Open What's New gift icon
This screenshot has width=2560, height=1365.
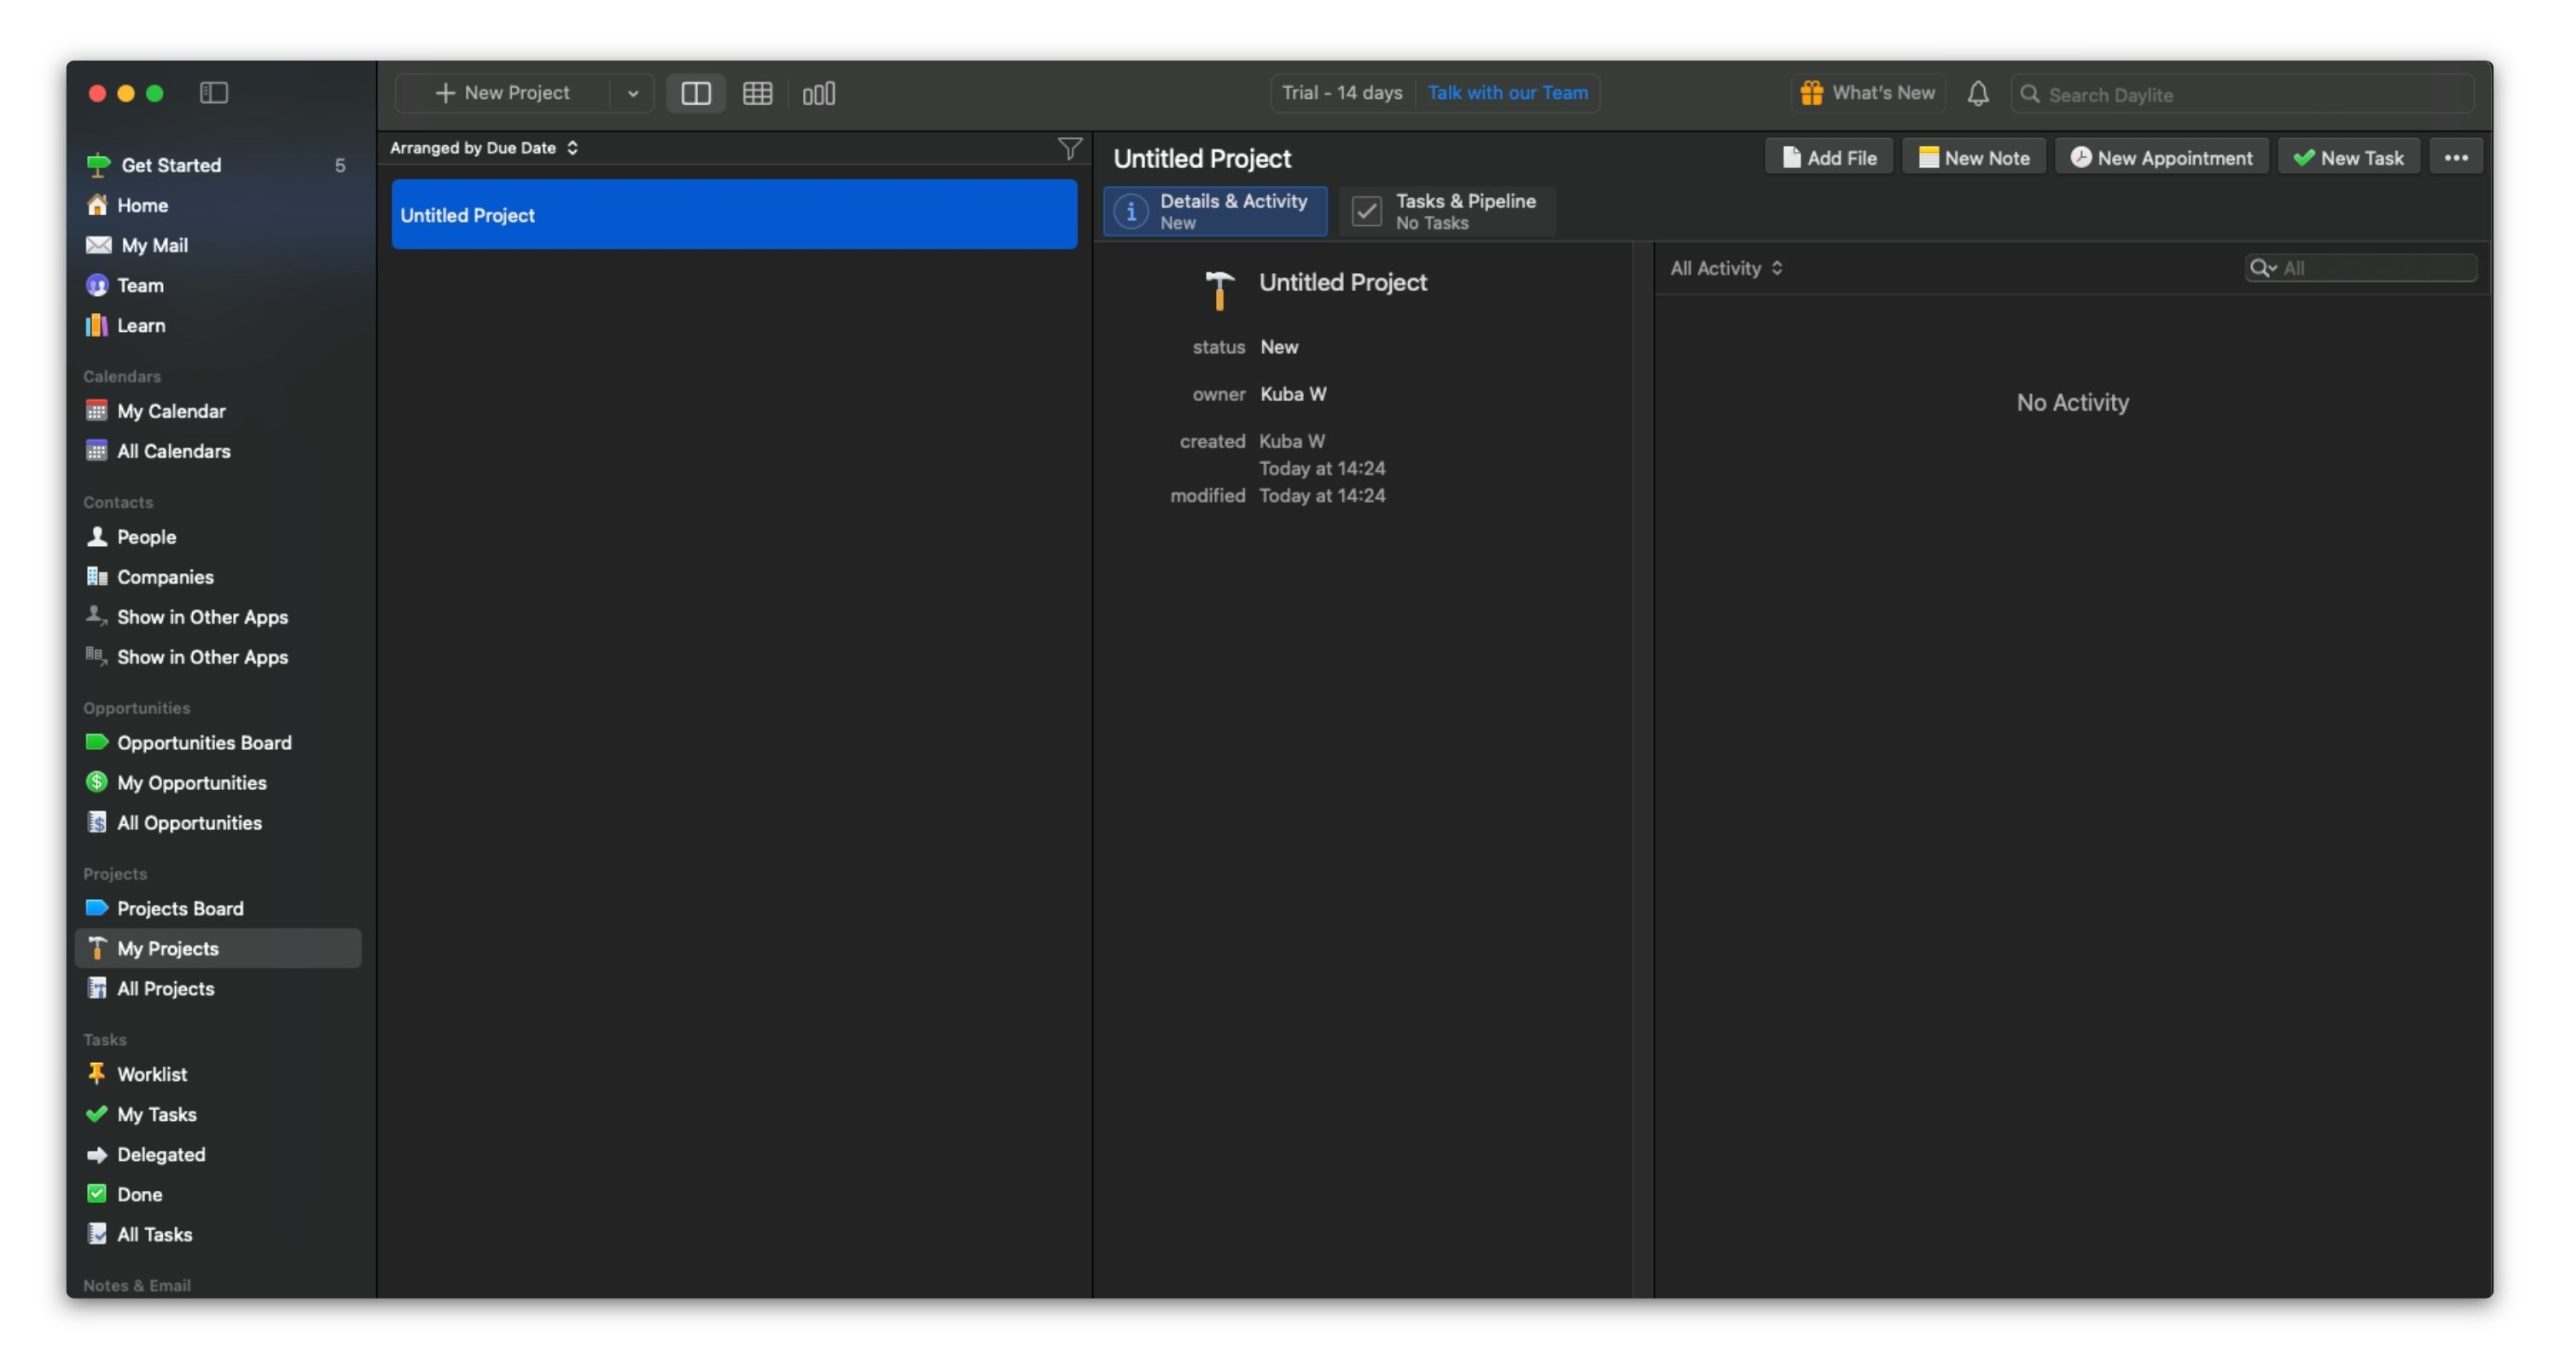point(1811,93)
